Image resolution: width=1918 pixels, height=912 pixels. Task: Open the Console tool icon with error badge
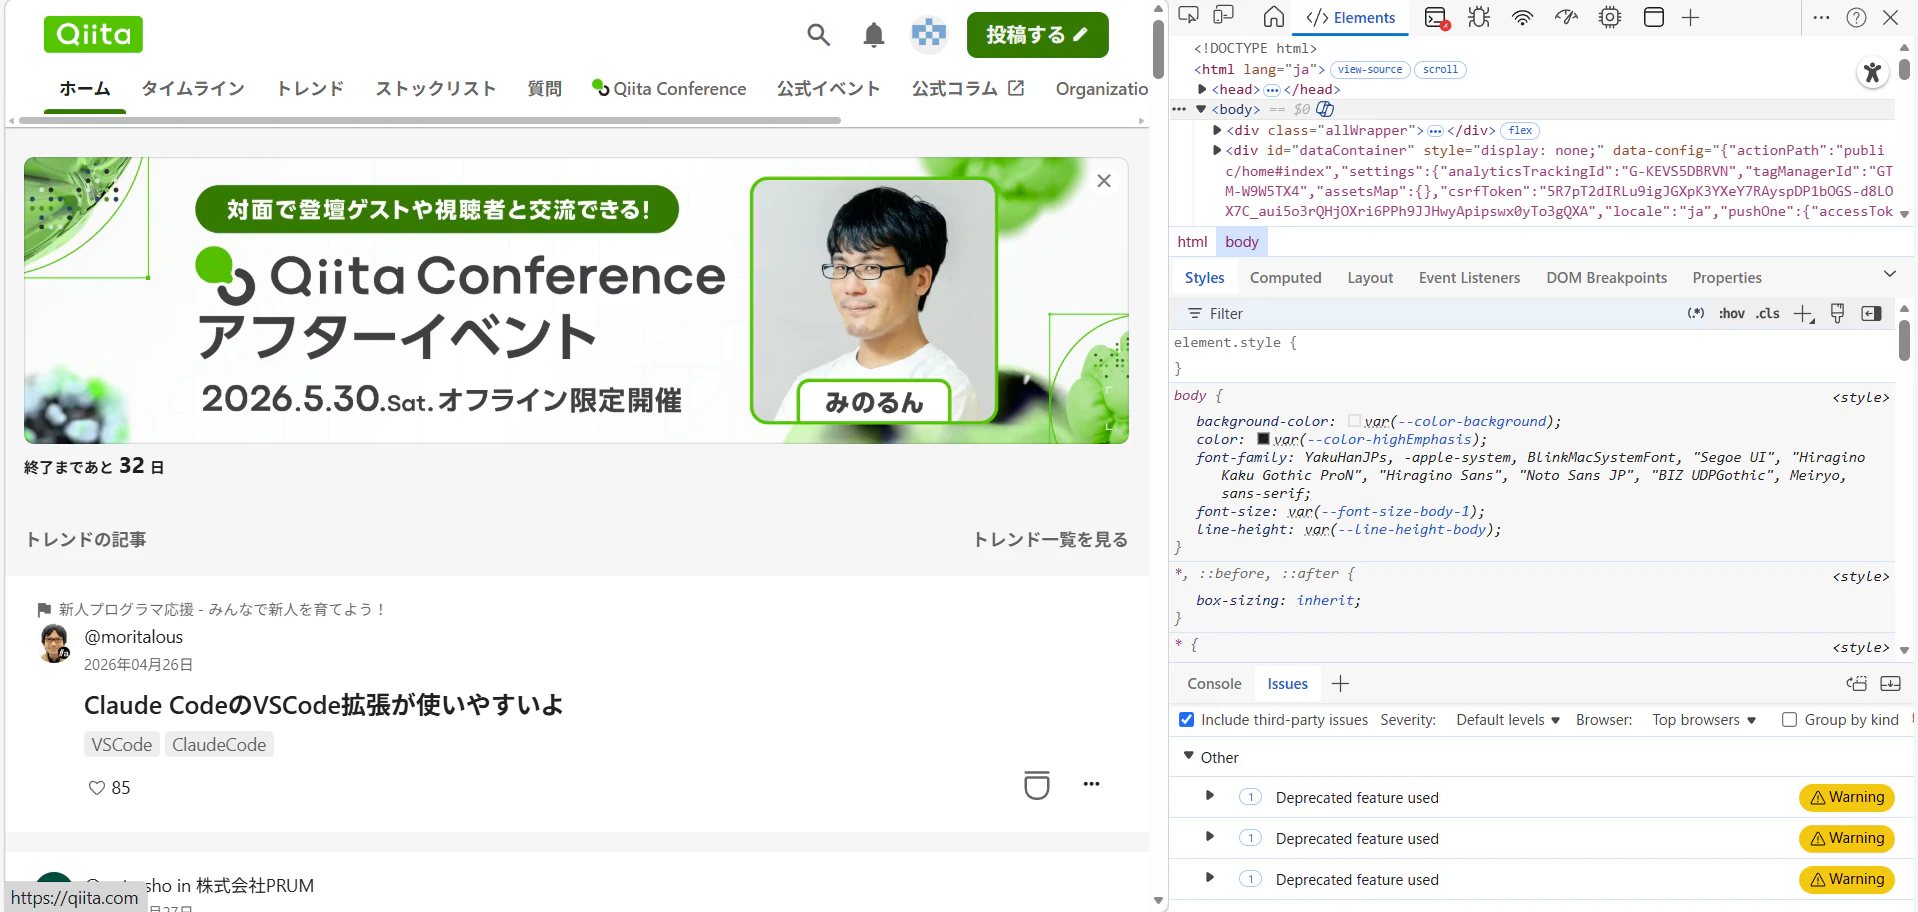[1436, 18]
